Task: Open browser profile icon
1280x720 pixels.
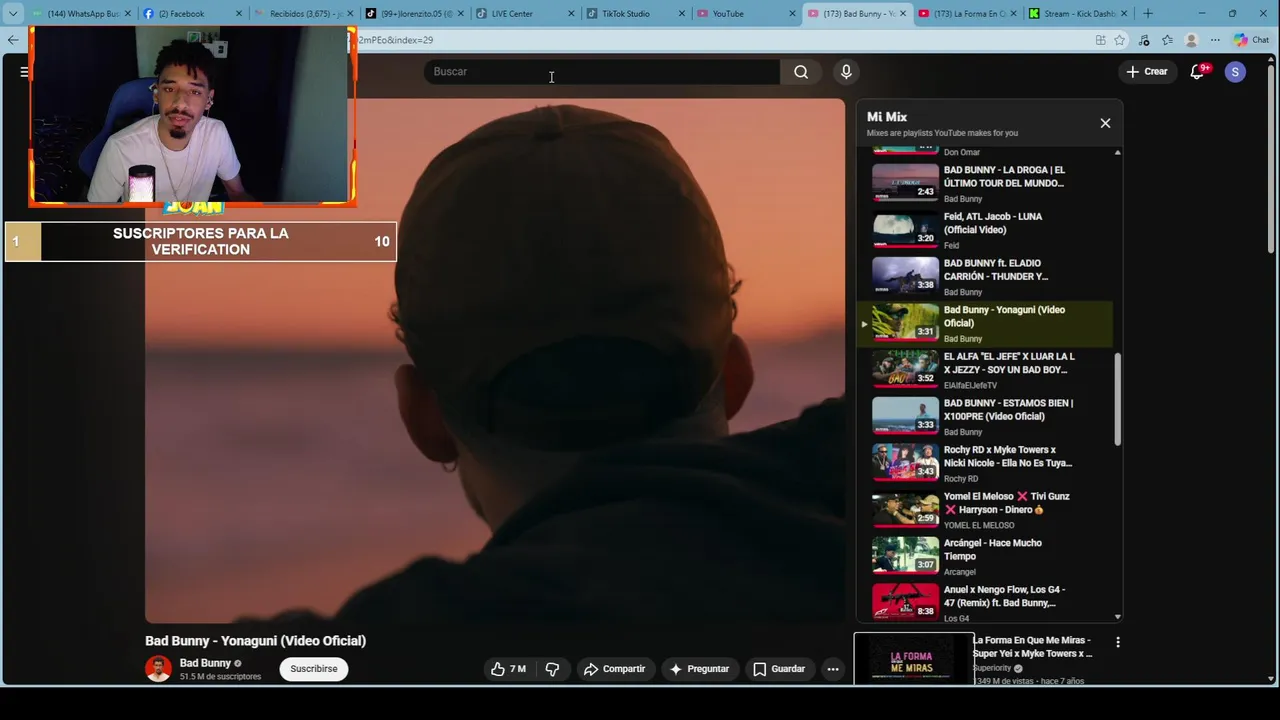Action: (x=1191, y=40)
